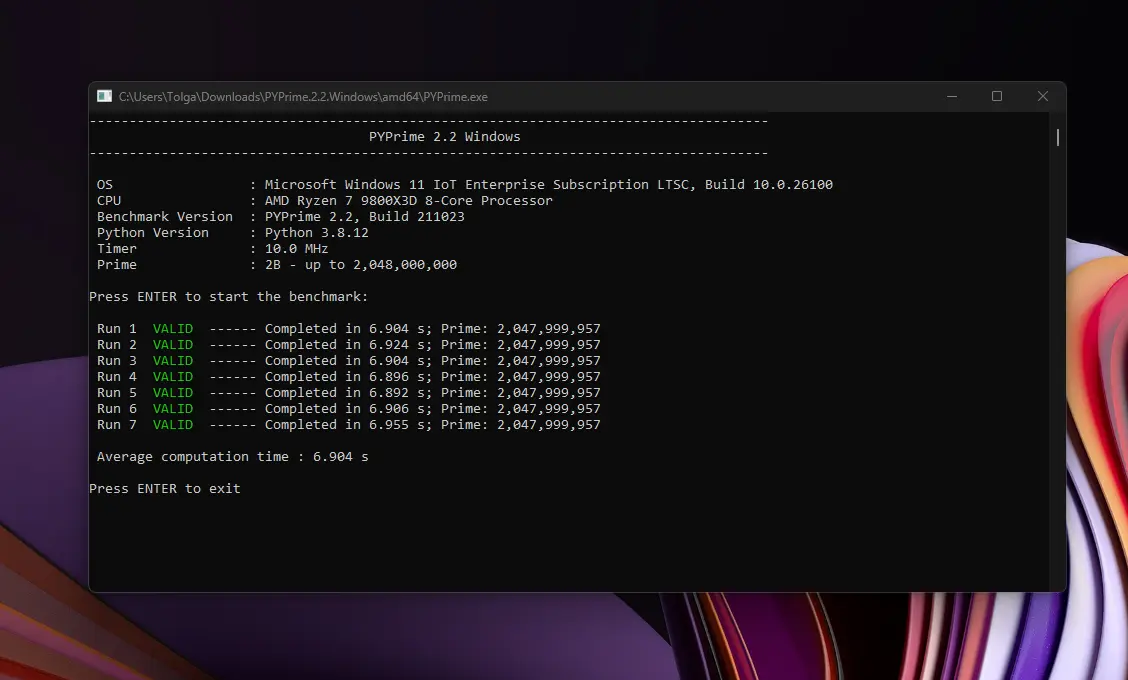The width and height of the screenshot is (1128, 680).
Task: Click Run 7 prime result 2,047,999,957
Action: point(549,425)
